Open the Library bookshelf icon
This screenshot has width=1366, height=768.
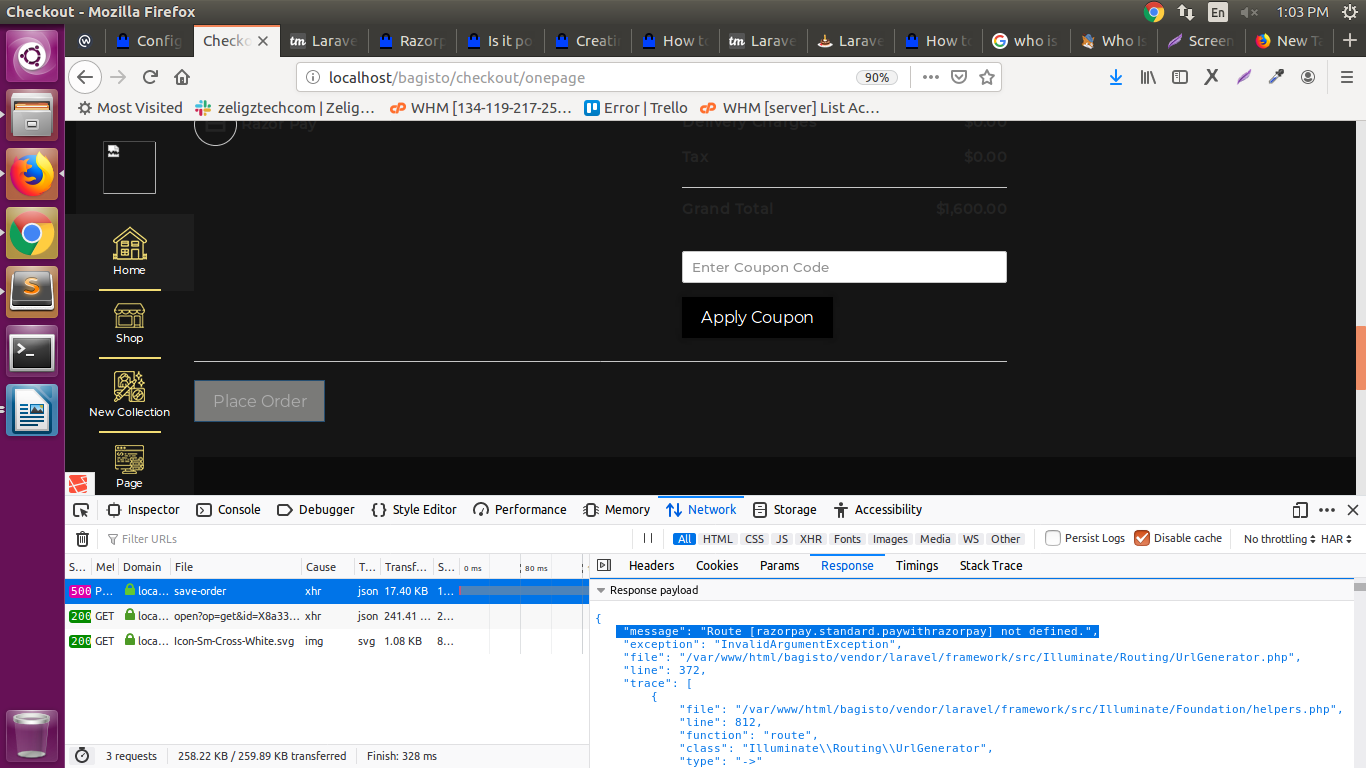(x=1149, y=77)
